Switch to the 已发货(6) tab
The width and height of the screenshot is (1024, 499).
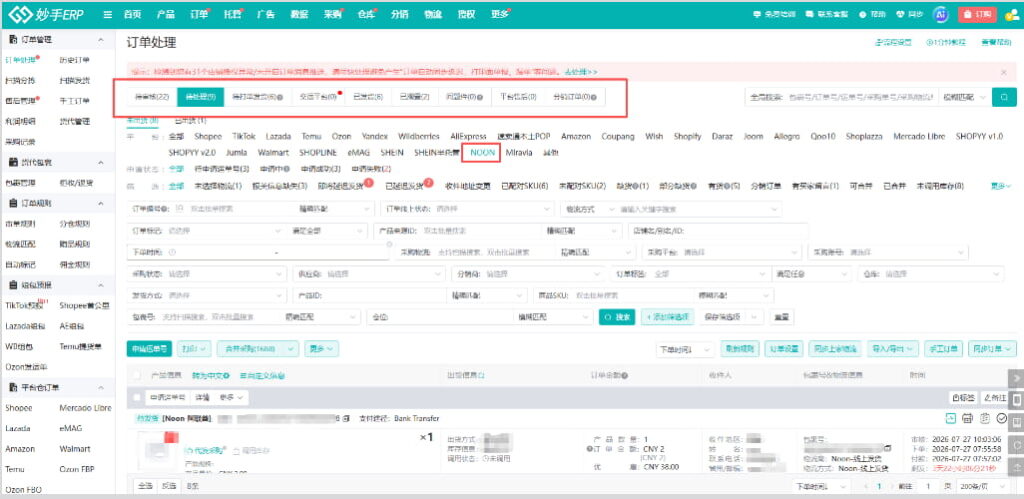[368, 97]
